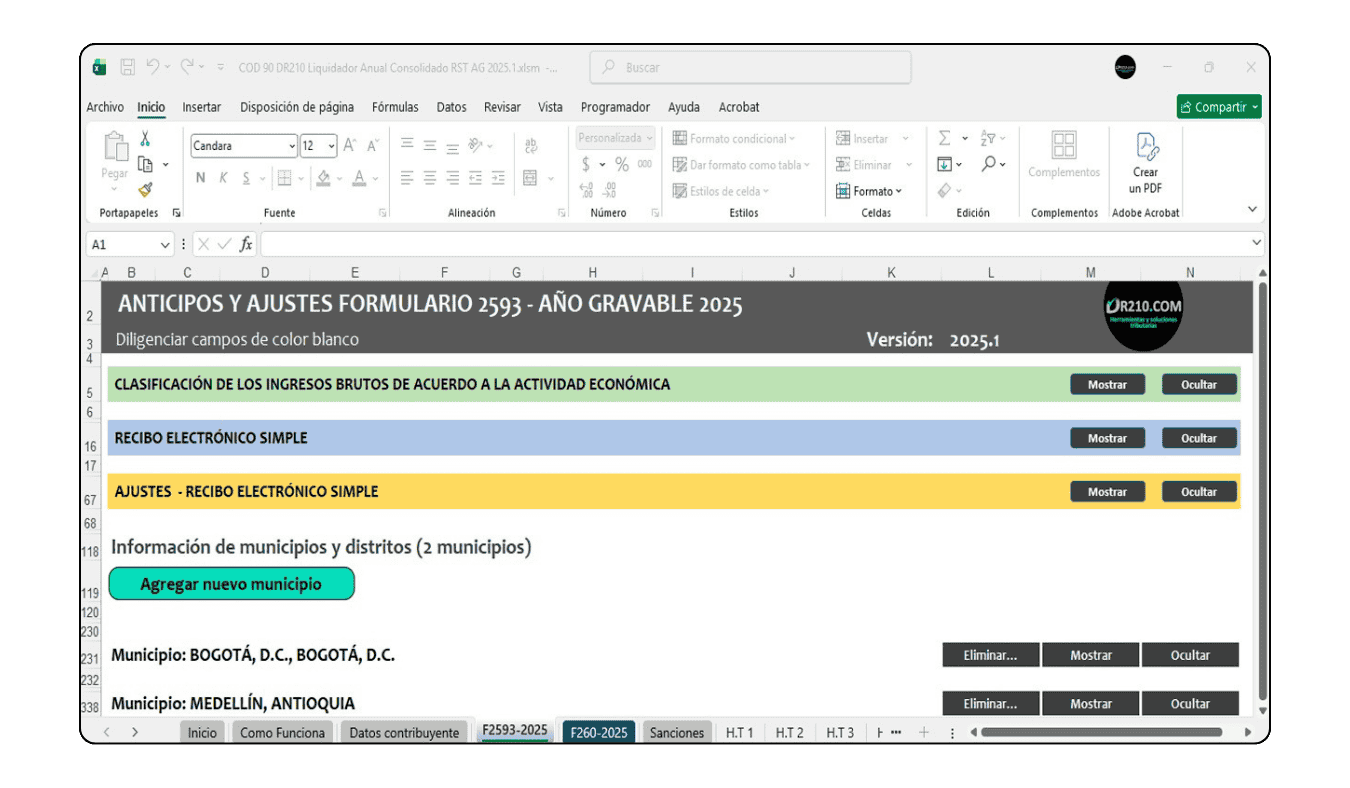Select the Sanciones sheet tab
Image resolution: width=1350 pixels, height=788 pixels.
point(677,732)
